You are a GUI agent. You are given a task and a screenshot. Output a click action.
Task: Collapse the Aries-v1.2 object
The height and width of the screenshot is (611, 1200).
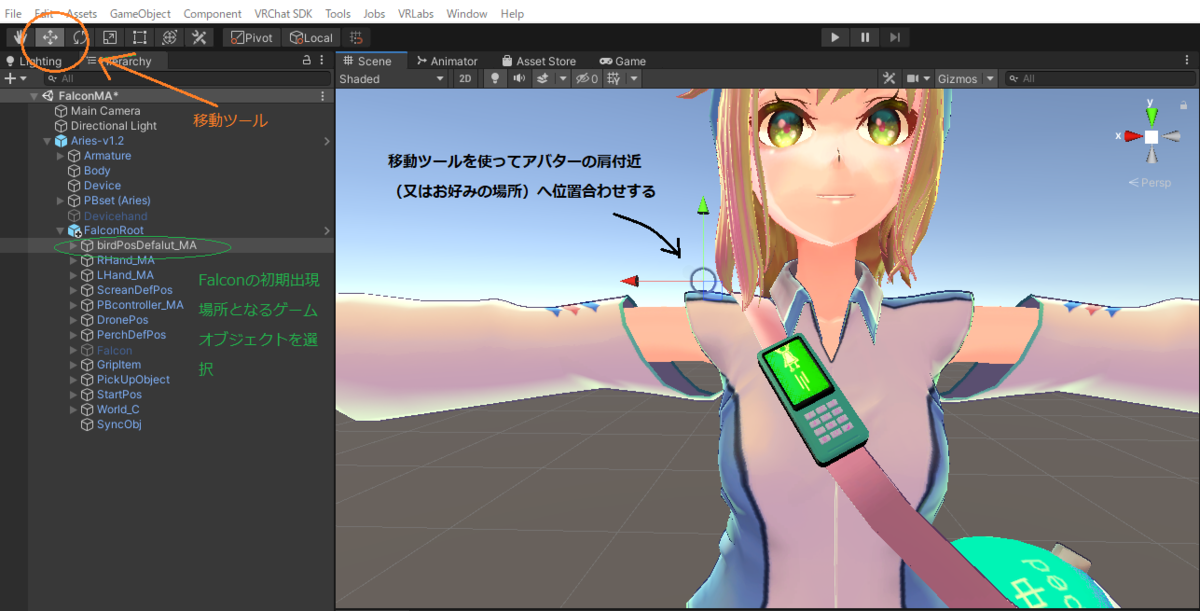47,141
